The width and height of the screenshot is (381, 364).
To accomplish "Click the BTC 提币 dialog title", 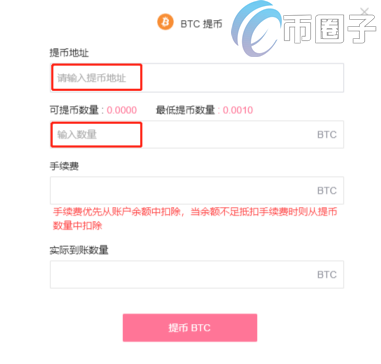I will pos(201,24).
